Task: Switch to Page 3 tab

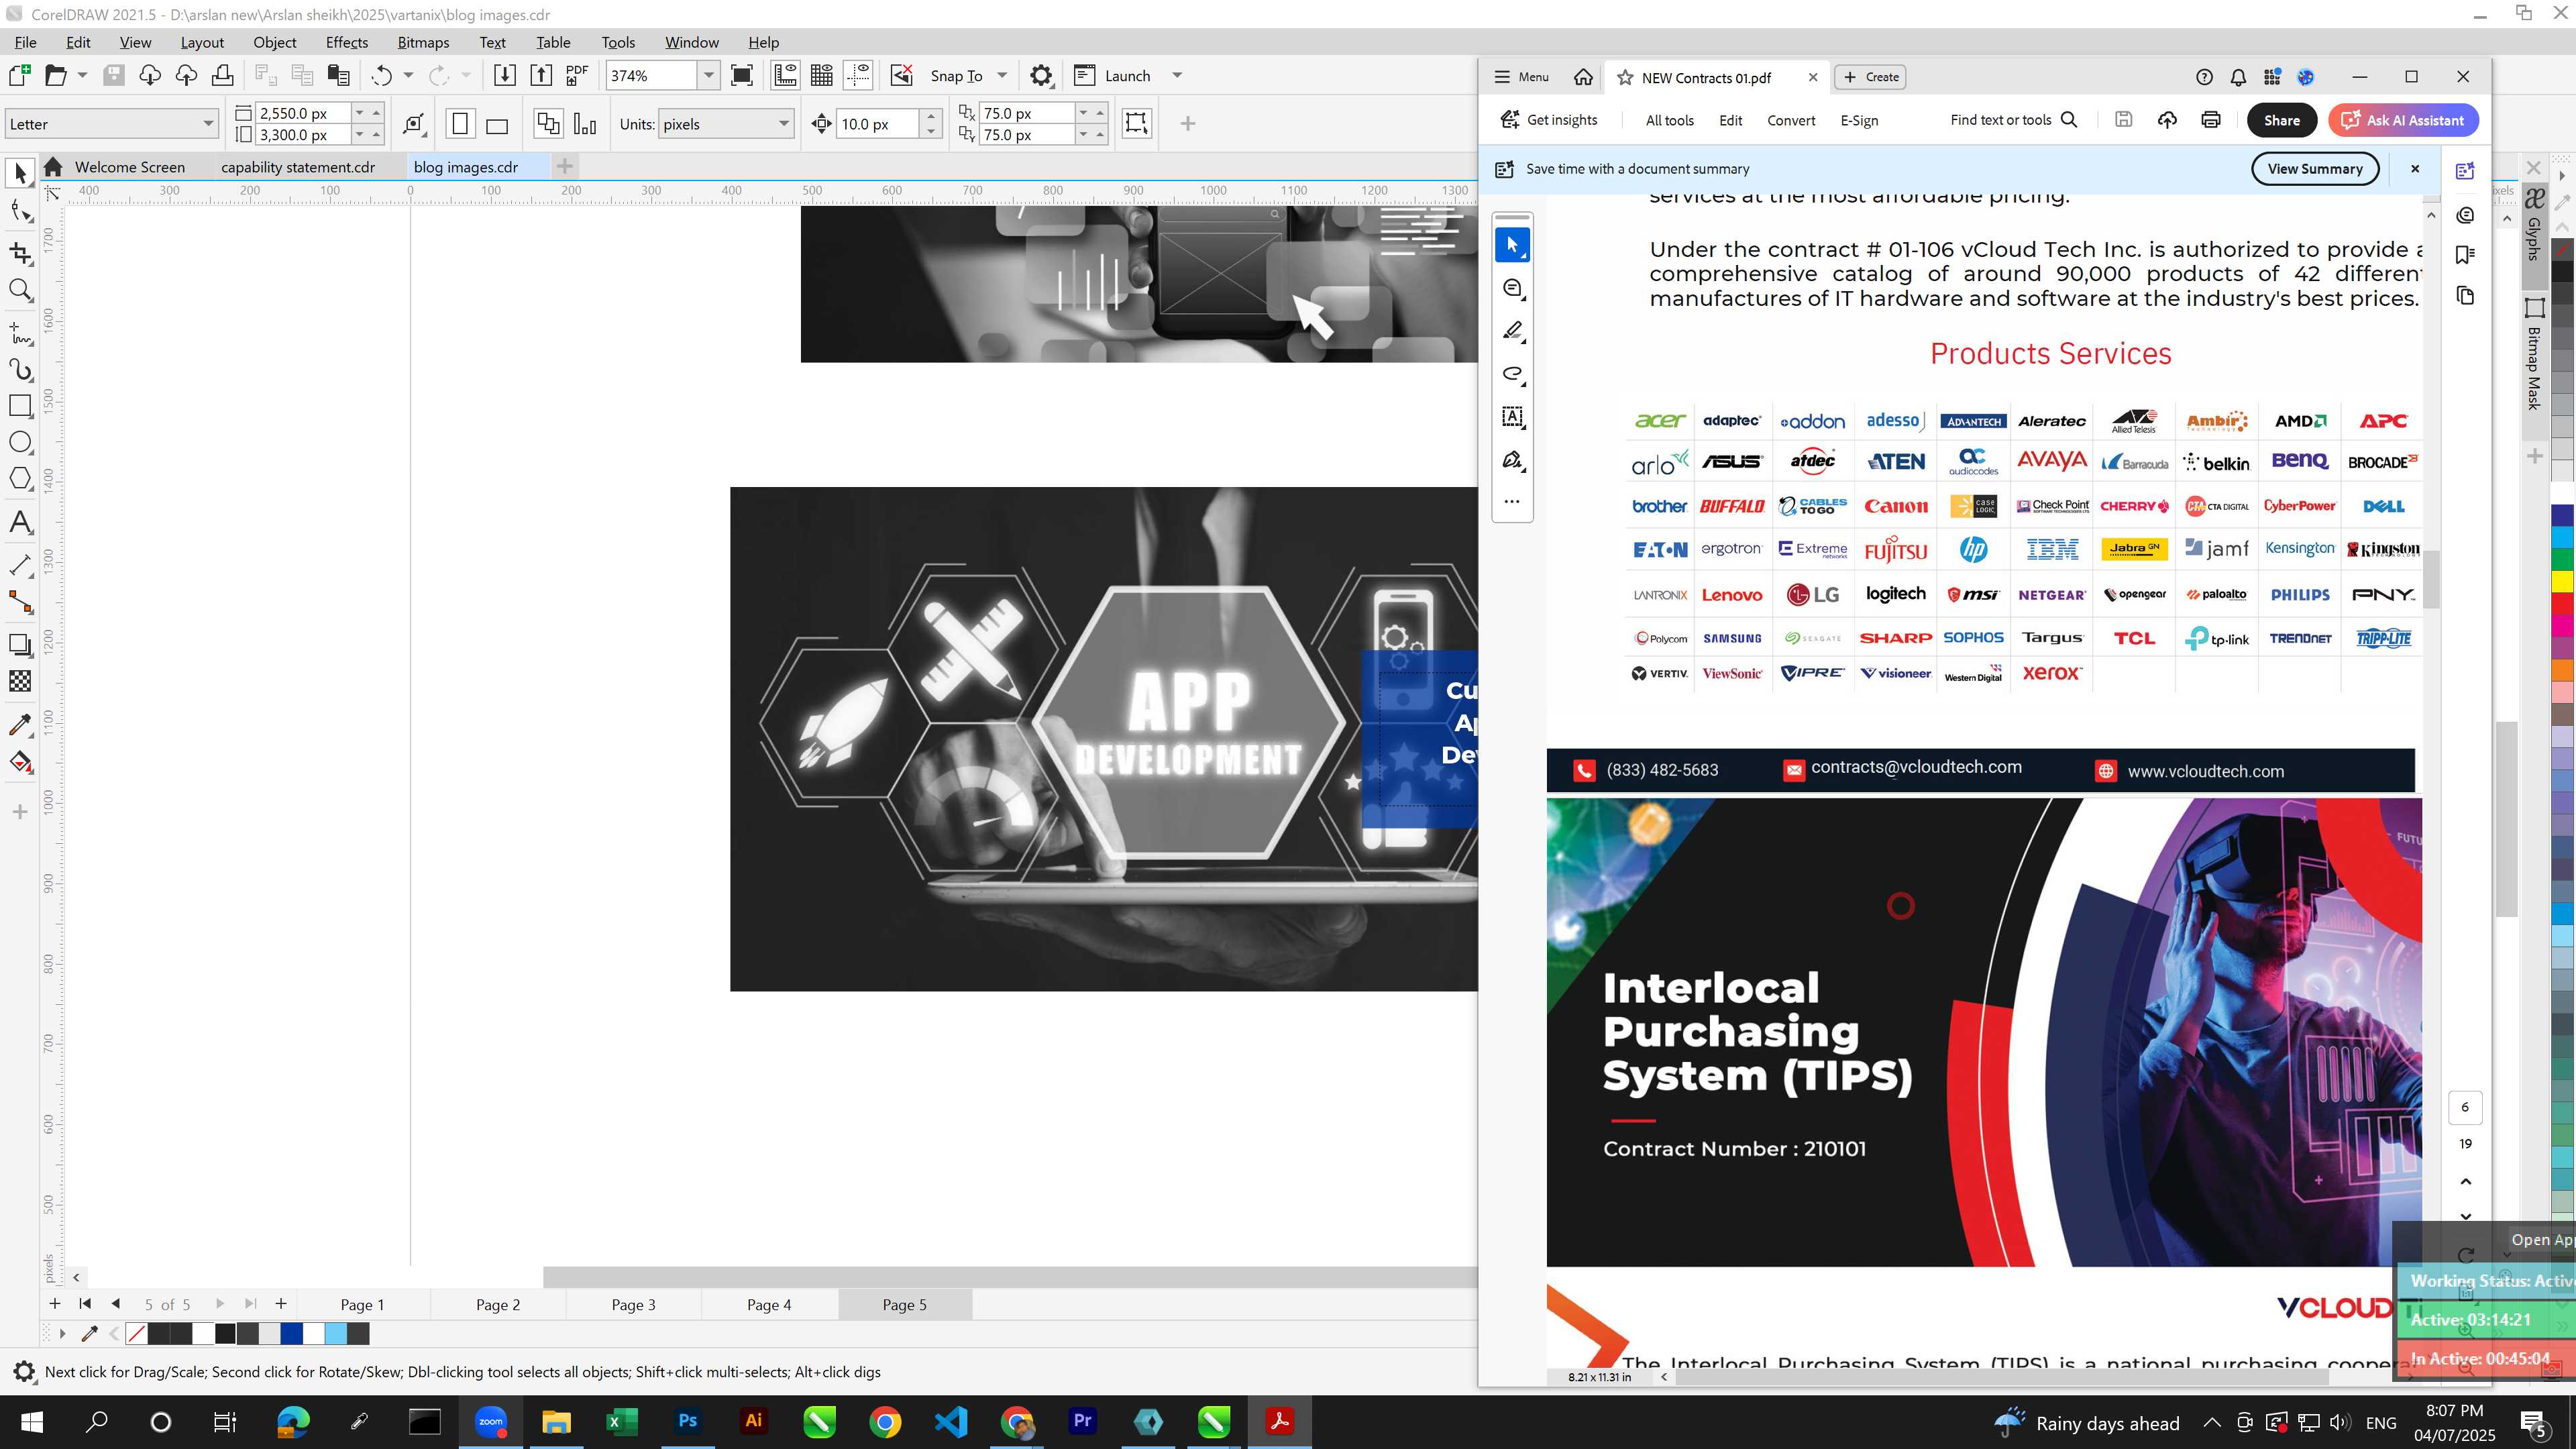Action: 634,1305
